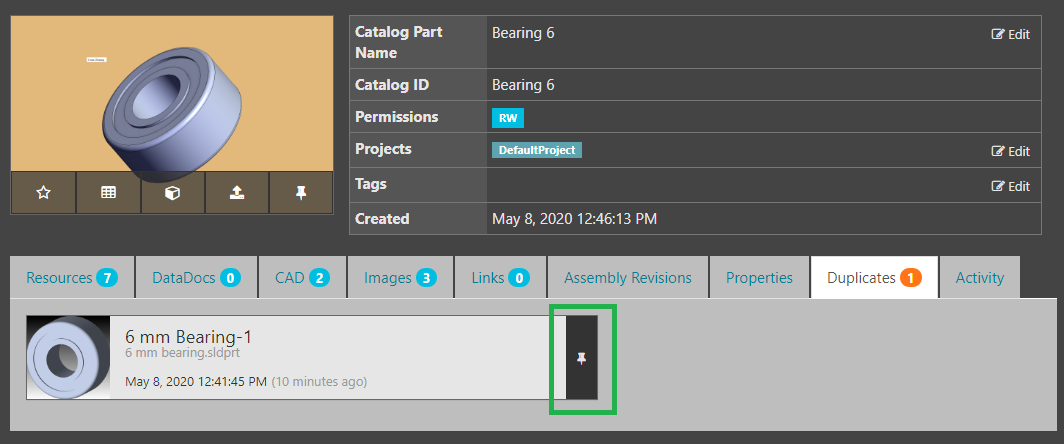
Task: Open the table grid icon below the preview
Action: 109,193
